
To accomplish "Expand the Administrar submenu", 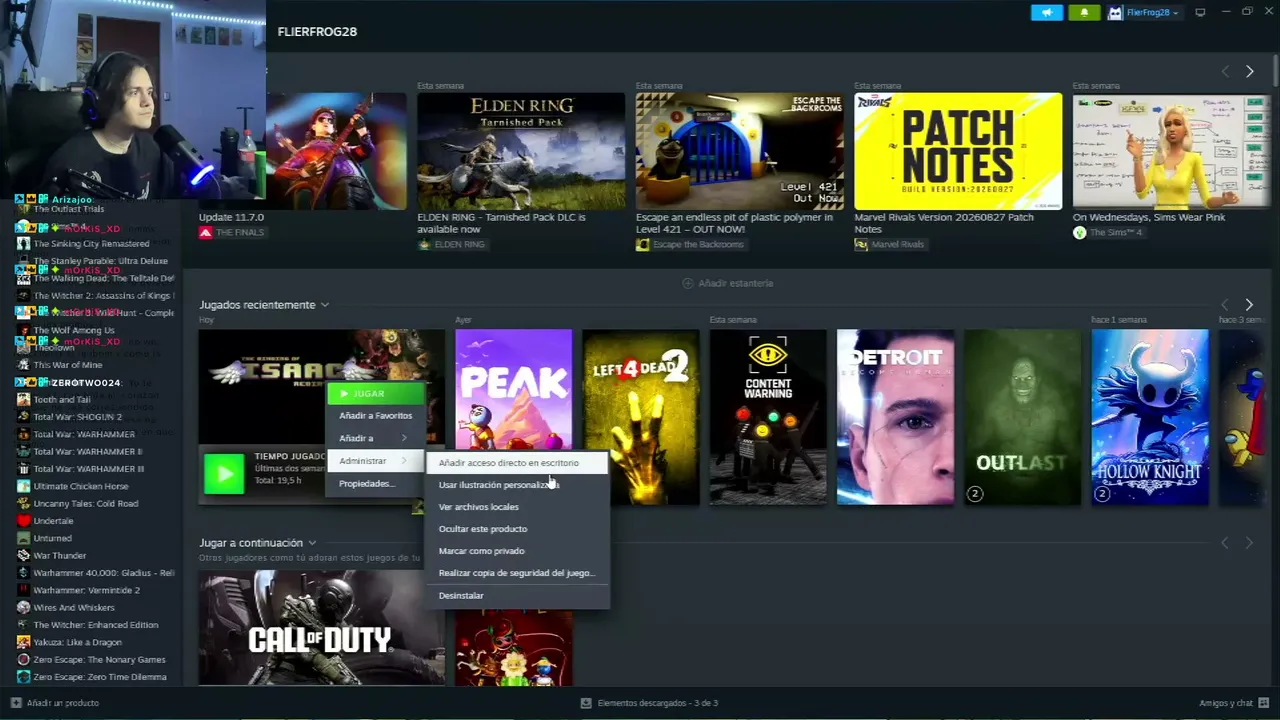I will point(375,461).
